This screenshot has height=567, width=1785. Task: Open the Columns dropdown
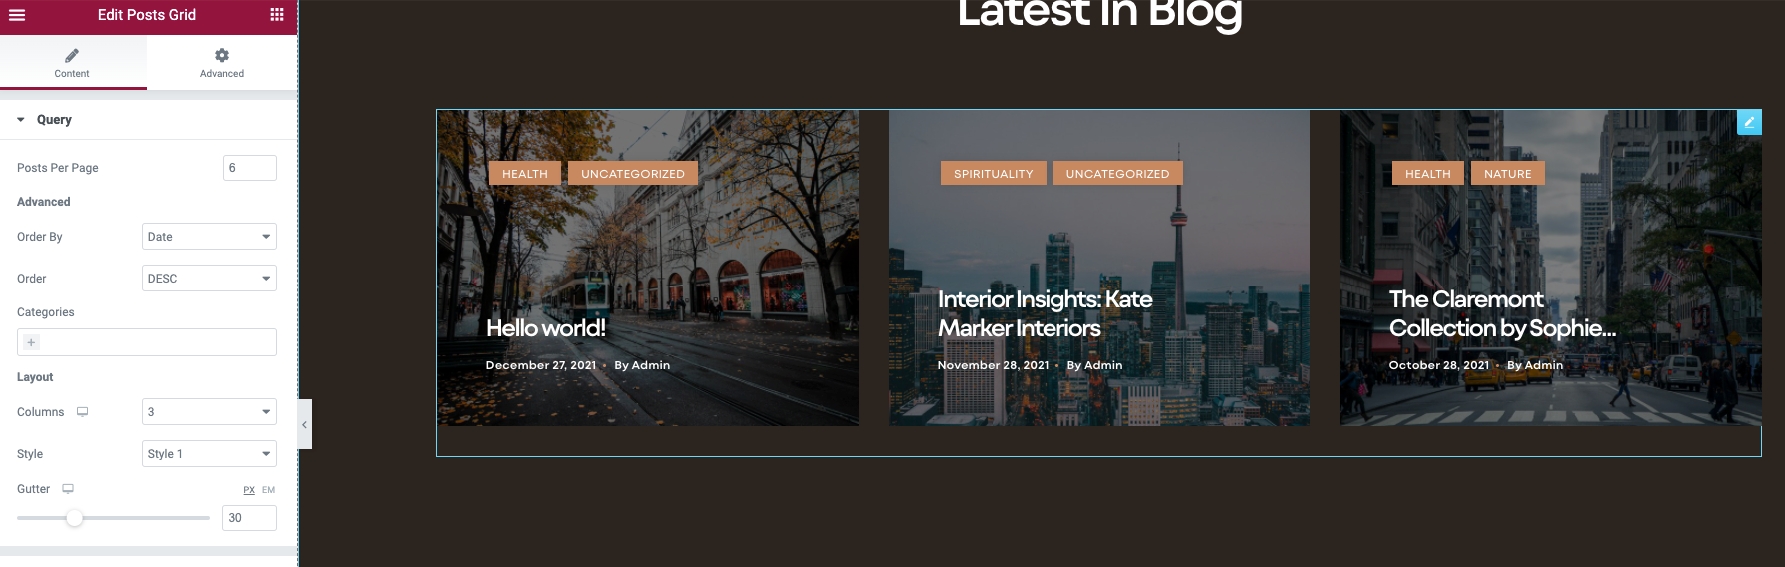[x=209, y=412]
